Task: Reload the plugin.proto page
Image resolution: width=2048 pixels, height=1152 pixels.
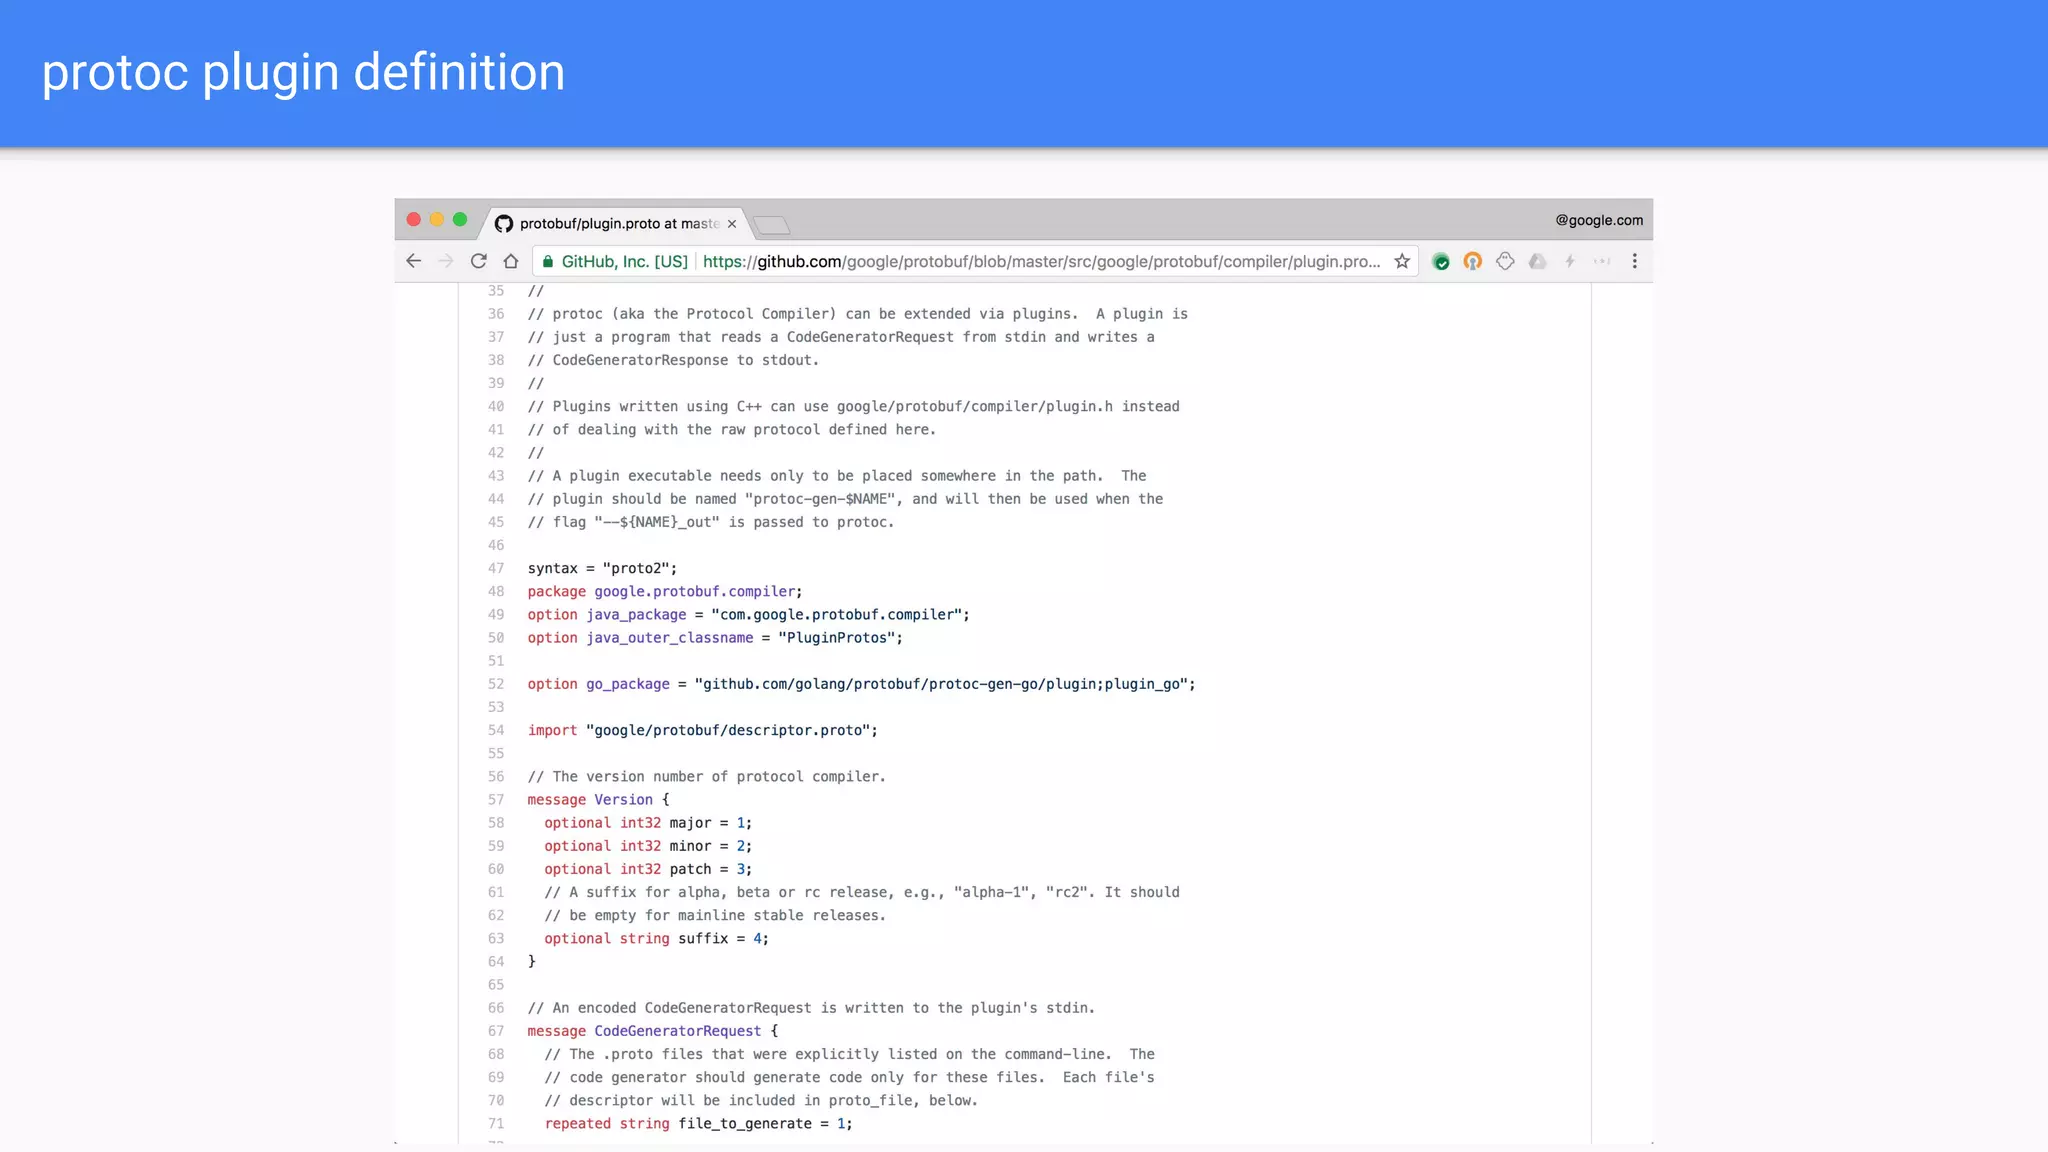Action: 479,261
